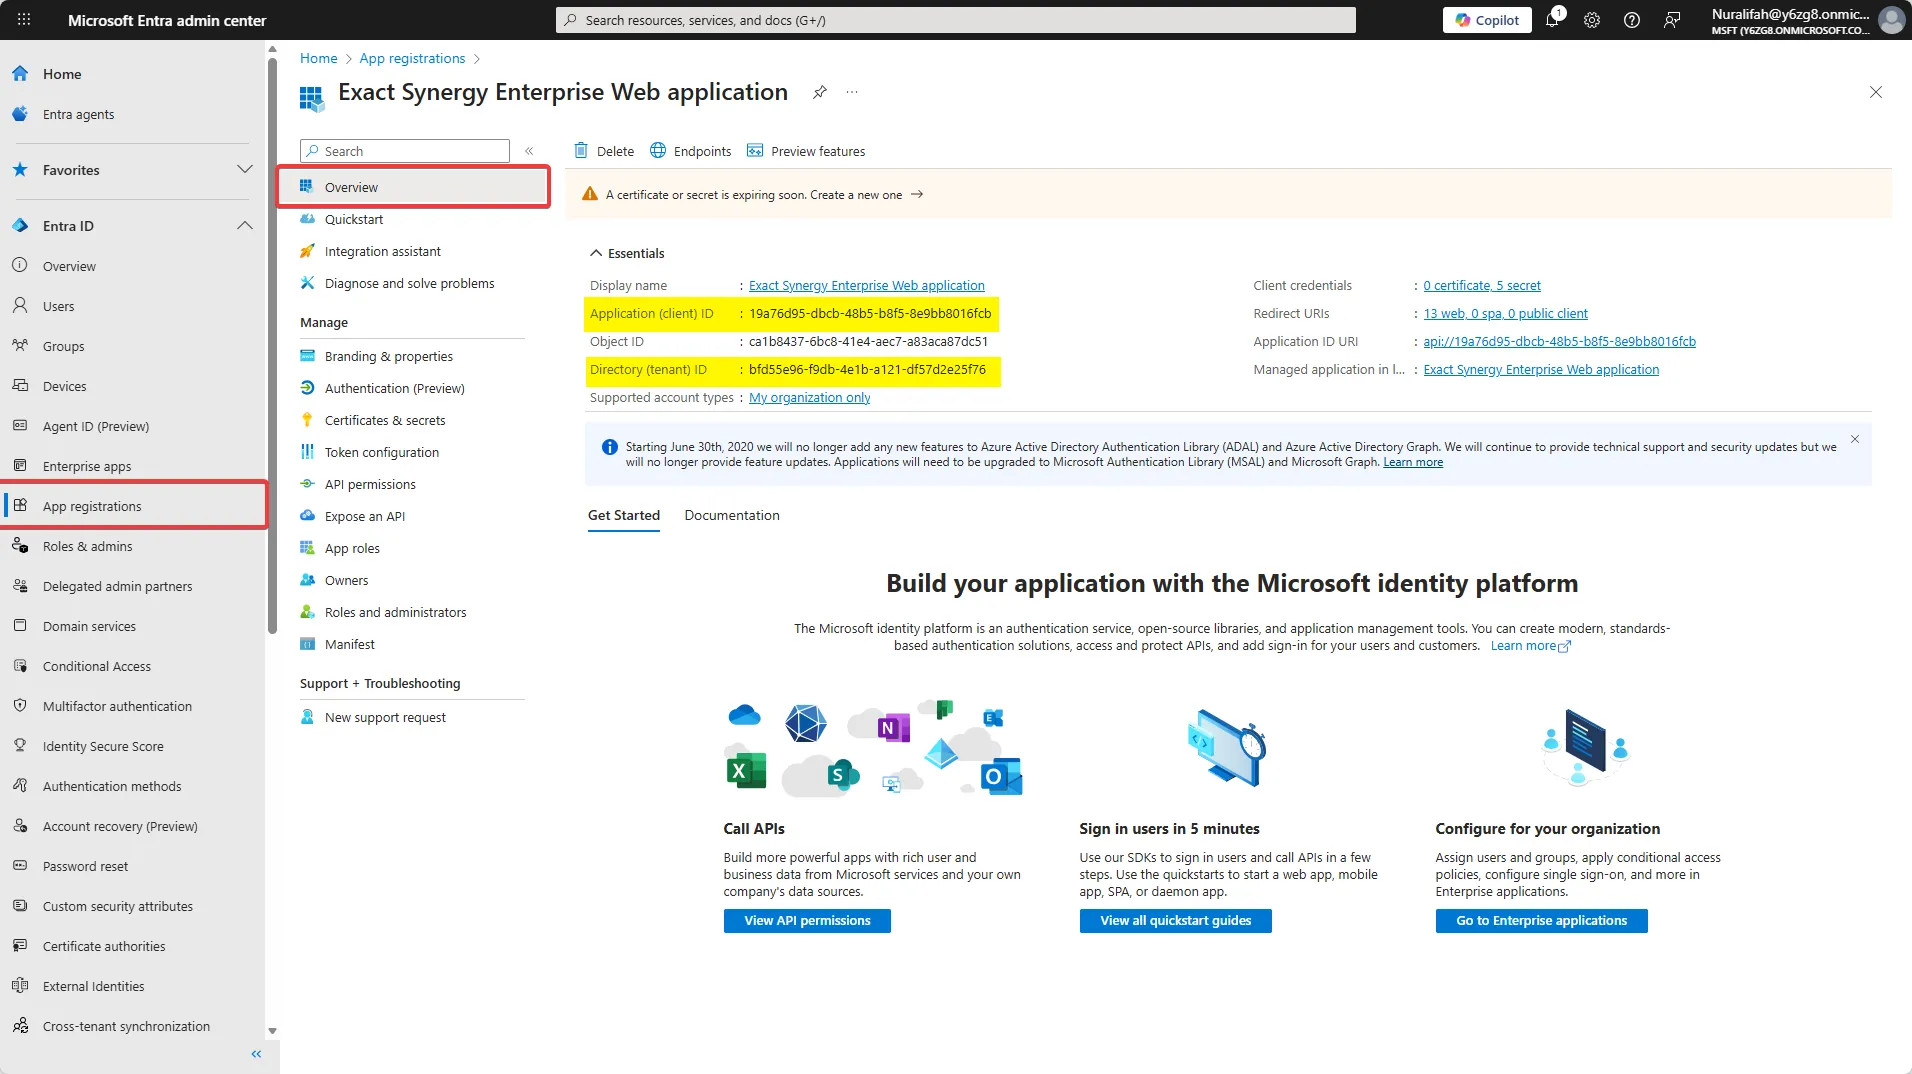This screenshot has width=1912, height=1074.
Task: Collapse the Essentials panel
Action: pyautogui.click(x=596, y=252)
